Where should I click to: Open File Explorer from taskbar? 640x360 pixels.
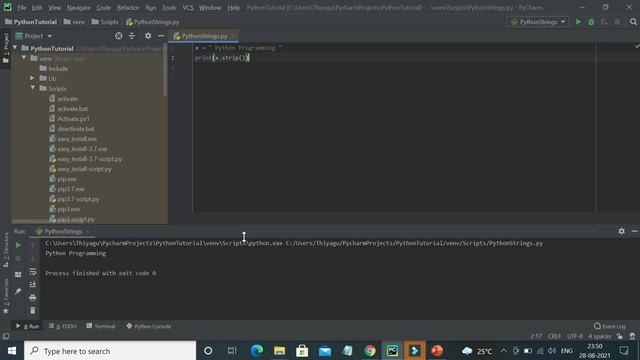(279, 351)
